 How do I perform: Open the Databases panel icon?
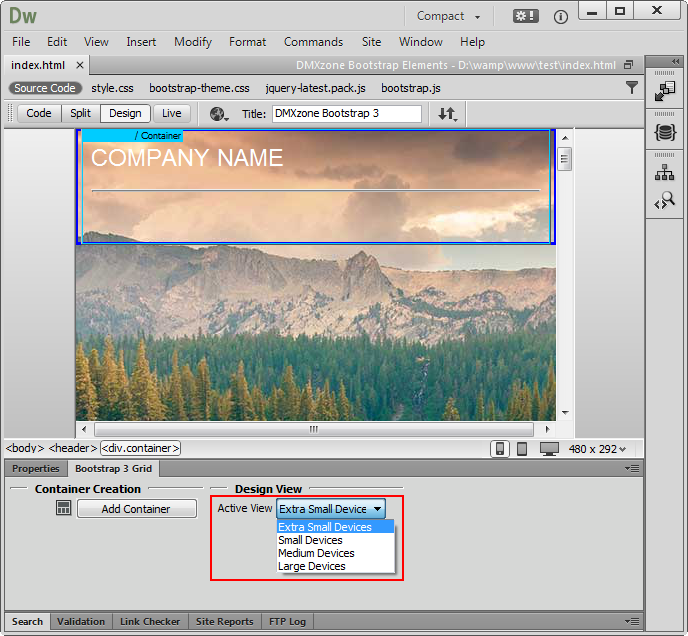coord(665,132)
